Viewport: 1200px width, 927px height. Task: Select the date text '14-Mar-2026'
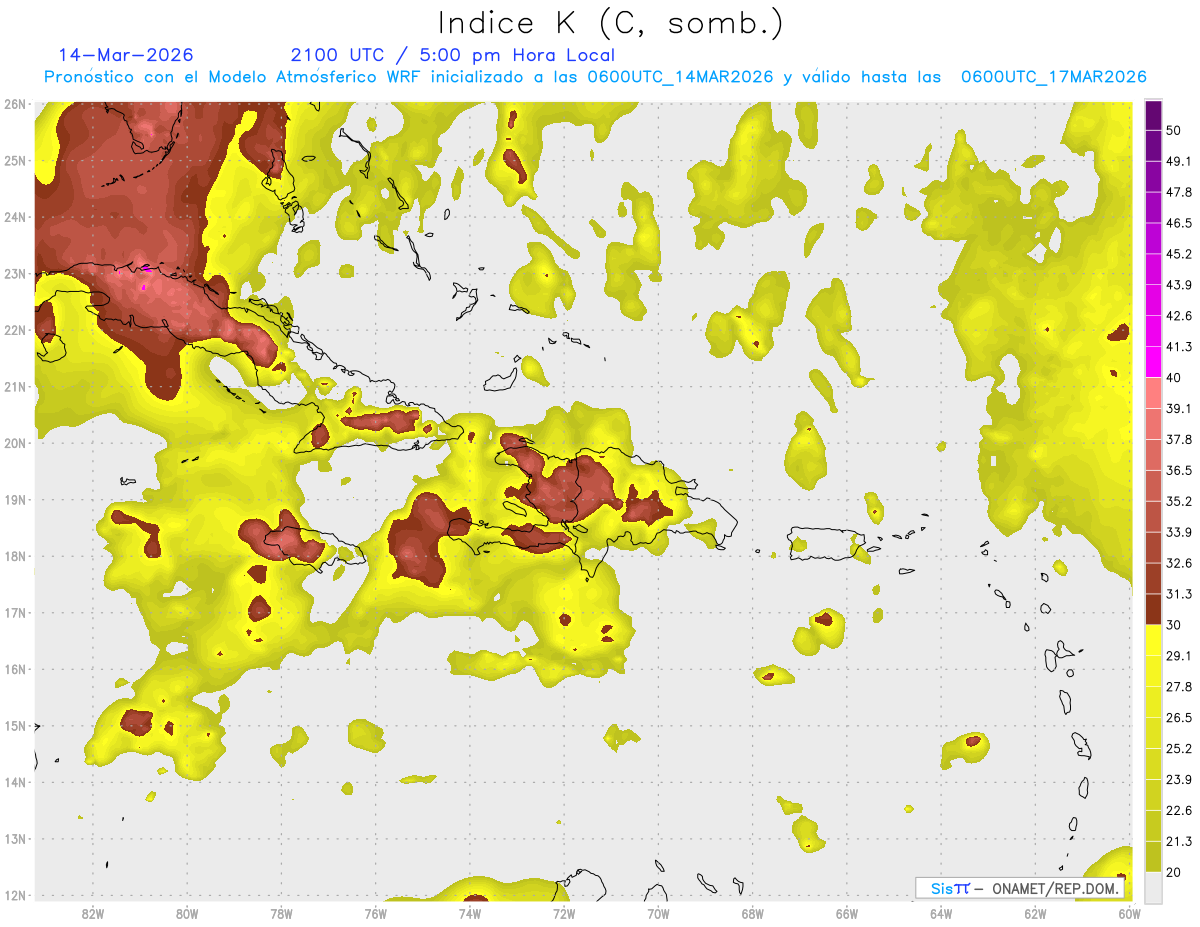[x=126, y=55]
